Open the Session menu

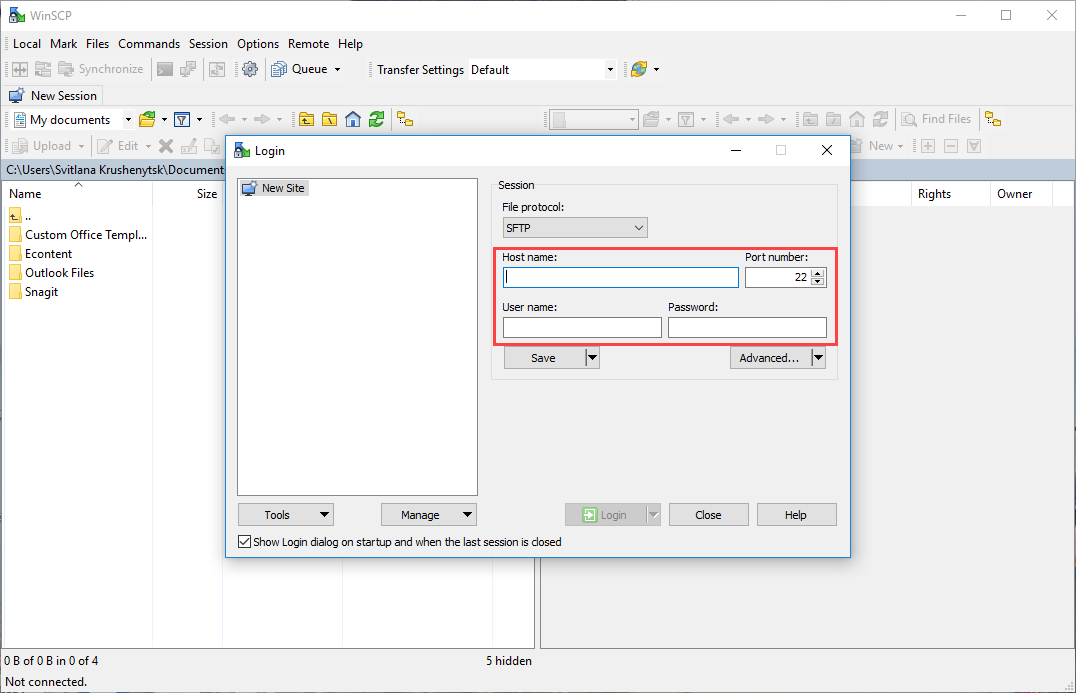208,43
